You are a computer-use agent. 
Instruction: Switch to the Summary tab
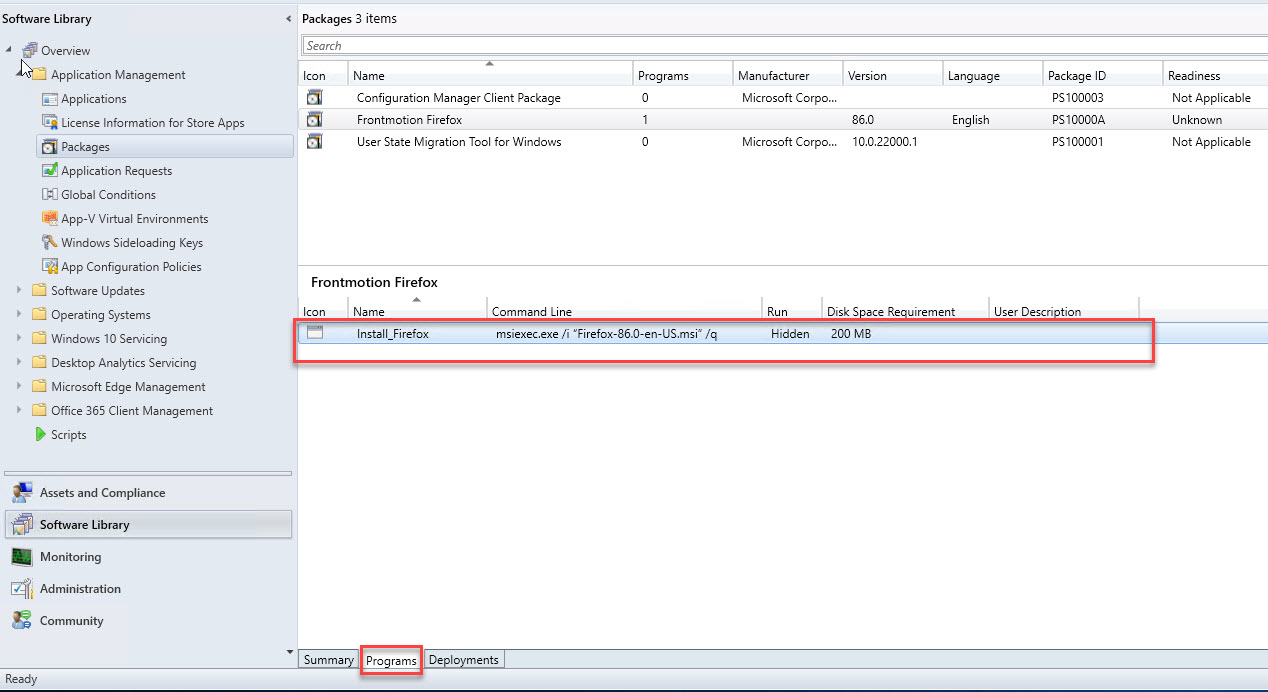[x=328, y=660]
